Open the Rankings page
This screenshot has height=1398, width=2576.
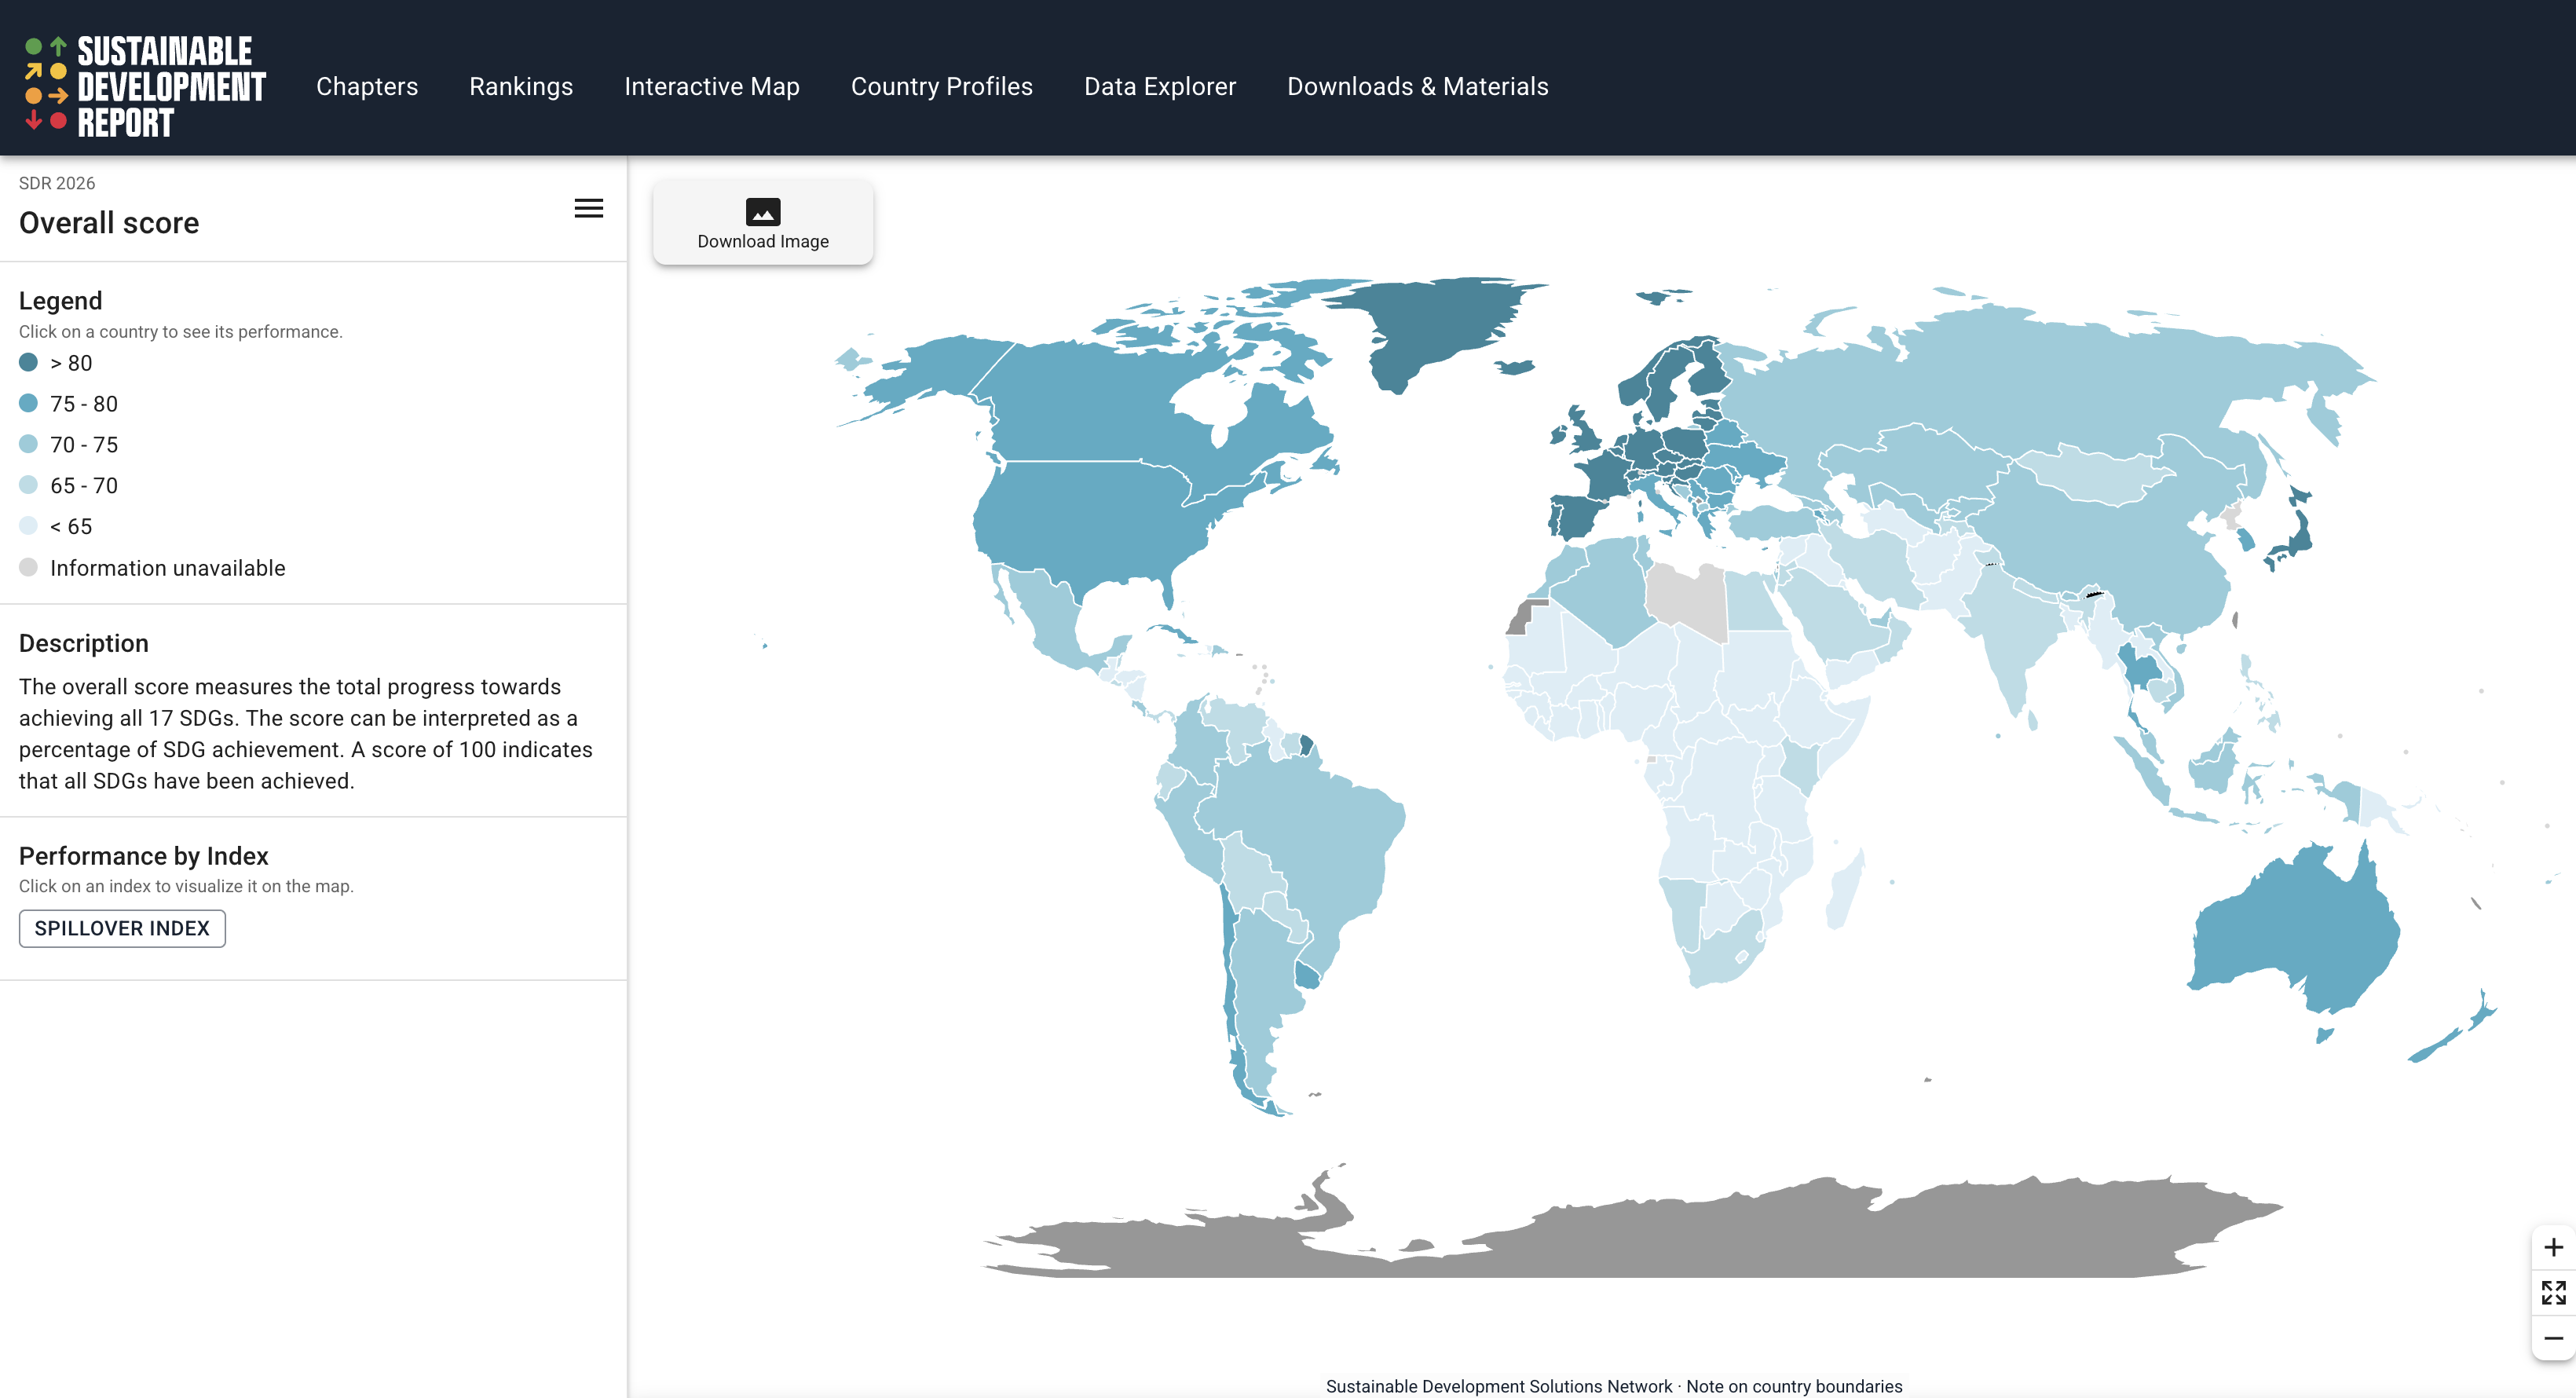pyautogui.click(x=521, y=86)
